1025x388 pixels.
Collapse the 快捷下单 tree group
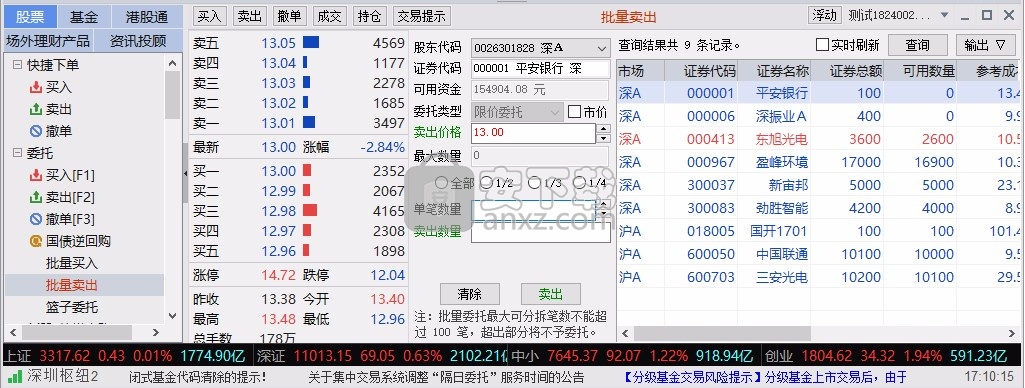(17, 65)
